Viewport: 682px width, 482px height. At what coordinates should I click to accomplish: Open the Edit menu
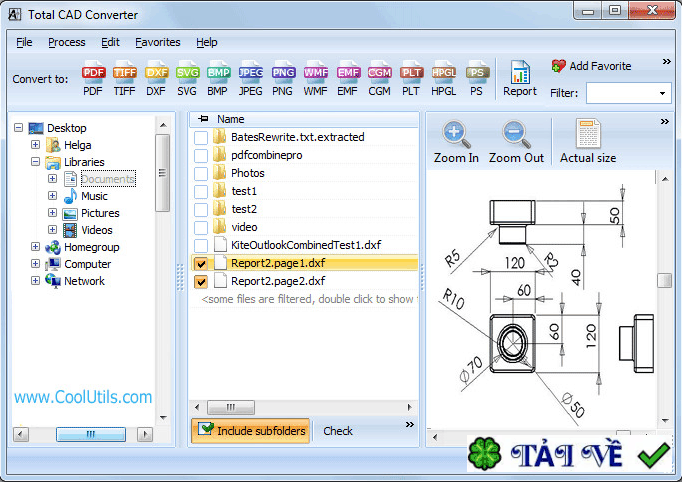pos(110,42)
